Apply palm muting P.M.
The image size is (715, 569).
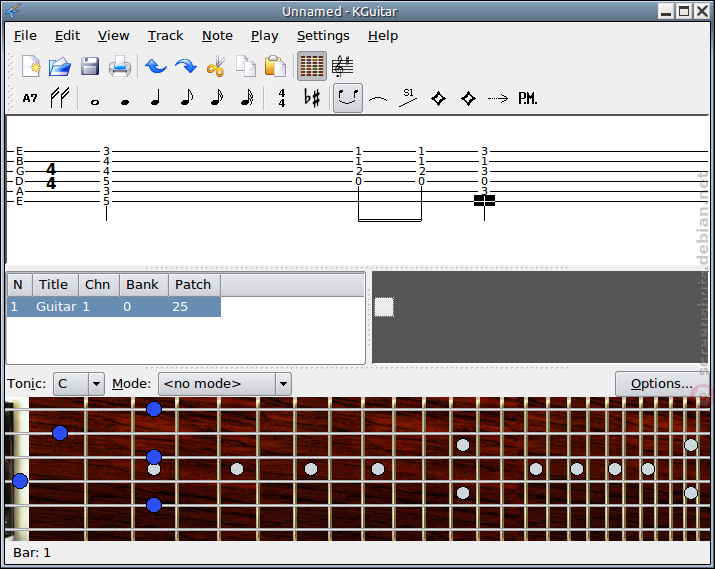(528, 98)
